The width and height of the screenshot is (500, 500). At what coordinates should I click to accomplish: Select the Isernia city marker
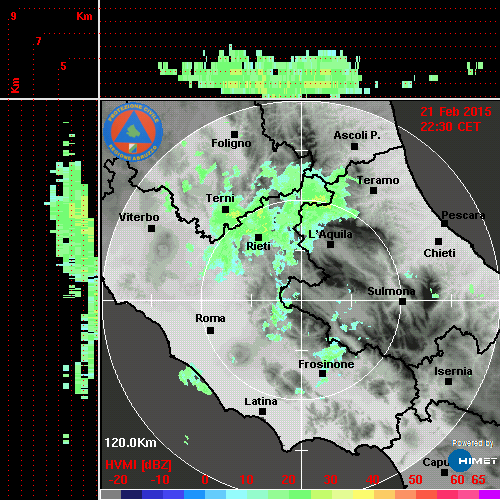point(449,381)
